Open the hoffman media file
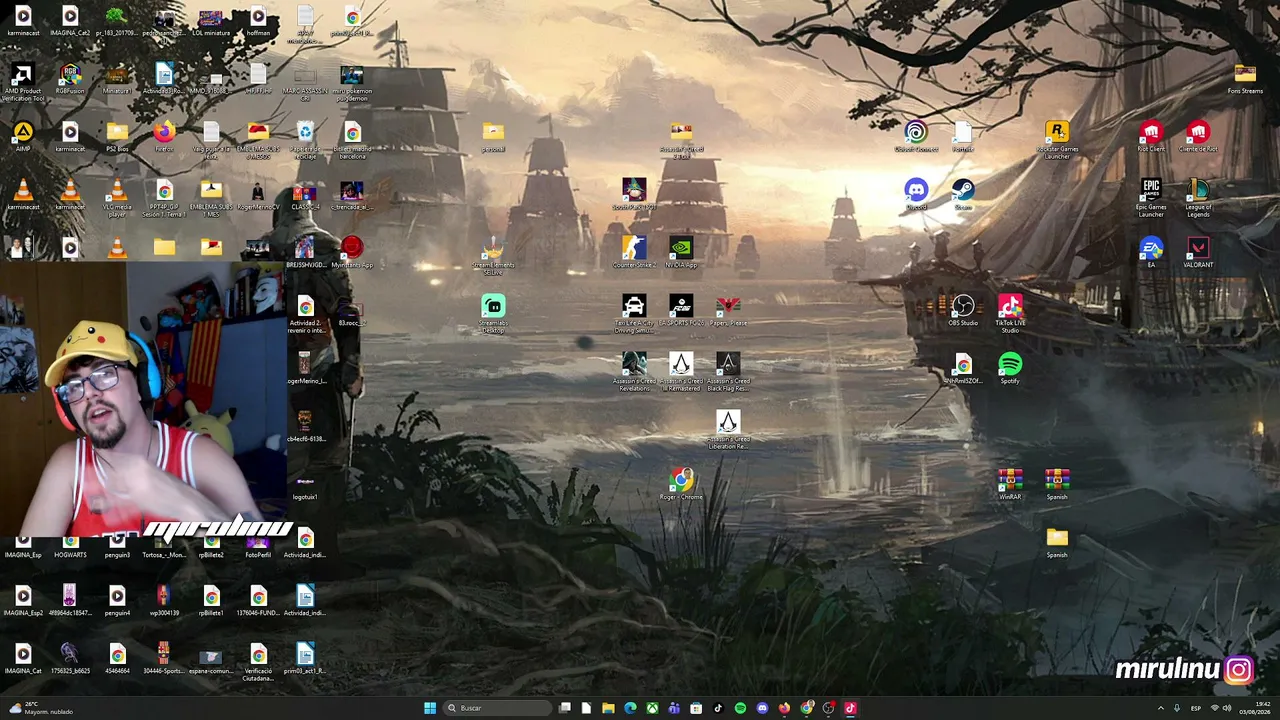 258,20
